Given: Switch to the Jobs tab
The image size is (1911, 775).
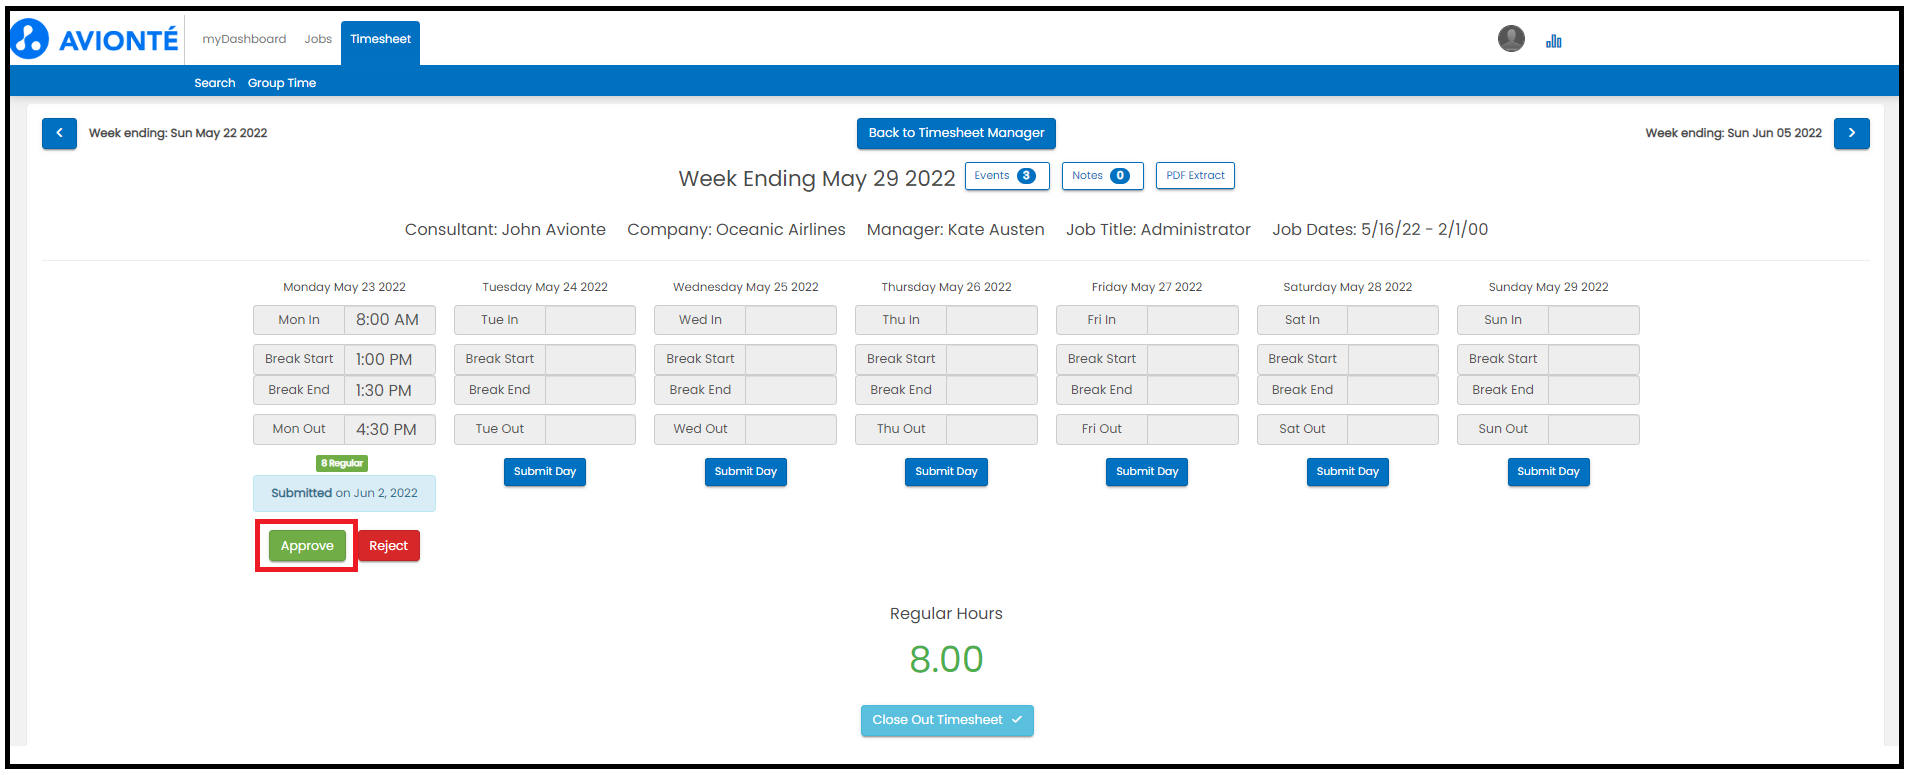Looking at the screenshot, I should (x=318, y=39).
